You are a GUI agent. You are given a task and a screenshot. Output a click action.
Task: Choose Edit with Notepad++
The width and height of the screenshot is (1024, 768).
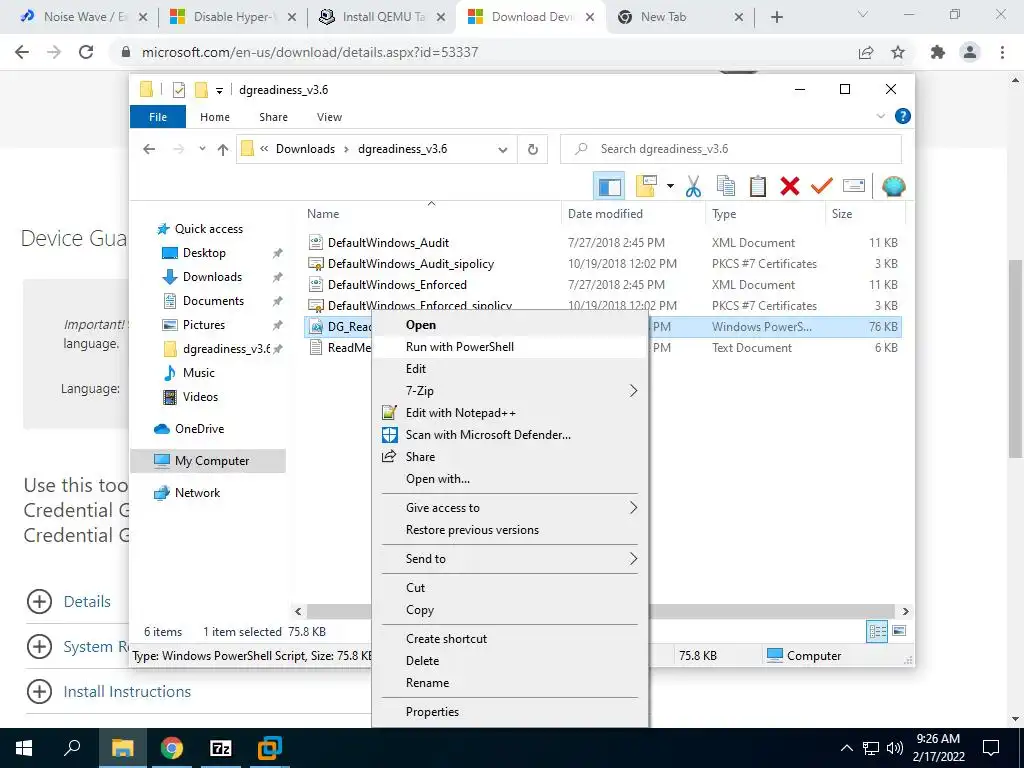coord(510,413)
